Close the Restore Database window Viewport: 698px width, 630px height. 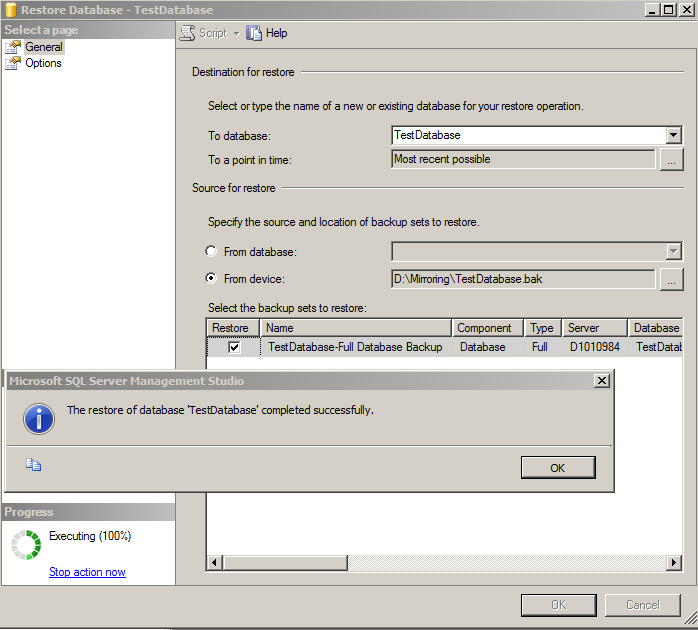(x=686, y=10)
